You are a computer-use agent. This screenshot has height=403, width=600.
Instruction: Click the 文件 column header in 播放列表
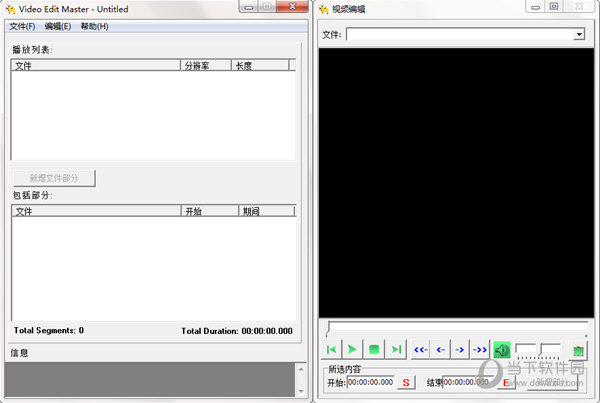click(96, 65)
